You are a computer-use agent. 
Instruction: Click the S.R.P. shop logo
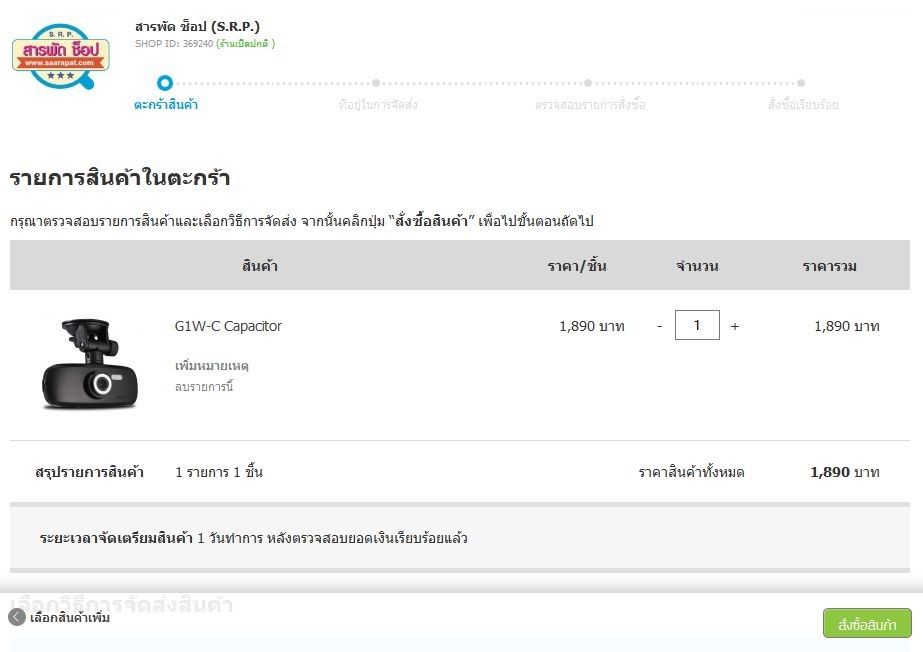pos(60,56)
